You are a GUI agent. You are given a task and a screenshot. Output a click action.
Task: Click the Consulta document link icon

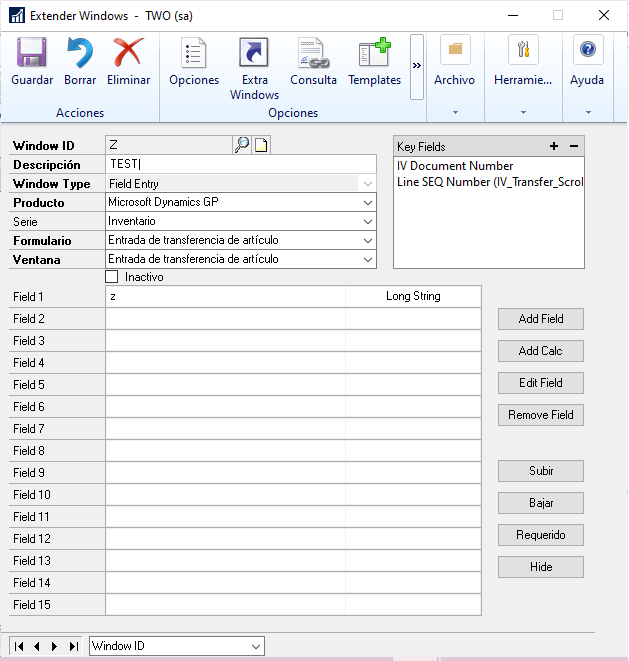point(313,53)
